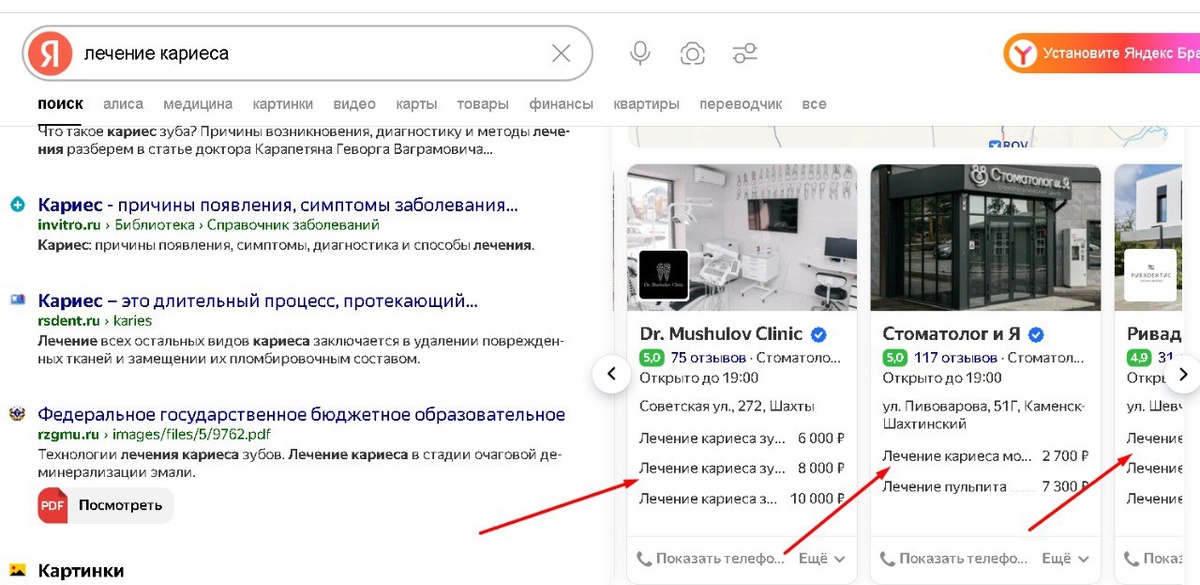Click verified badge next to Стоматолог и Я
Viewport: 1200px width, 585px height.
(x=1036, y=334)
